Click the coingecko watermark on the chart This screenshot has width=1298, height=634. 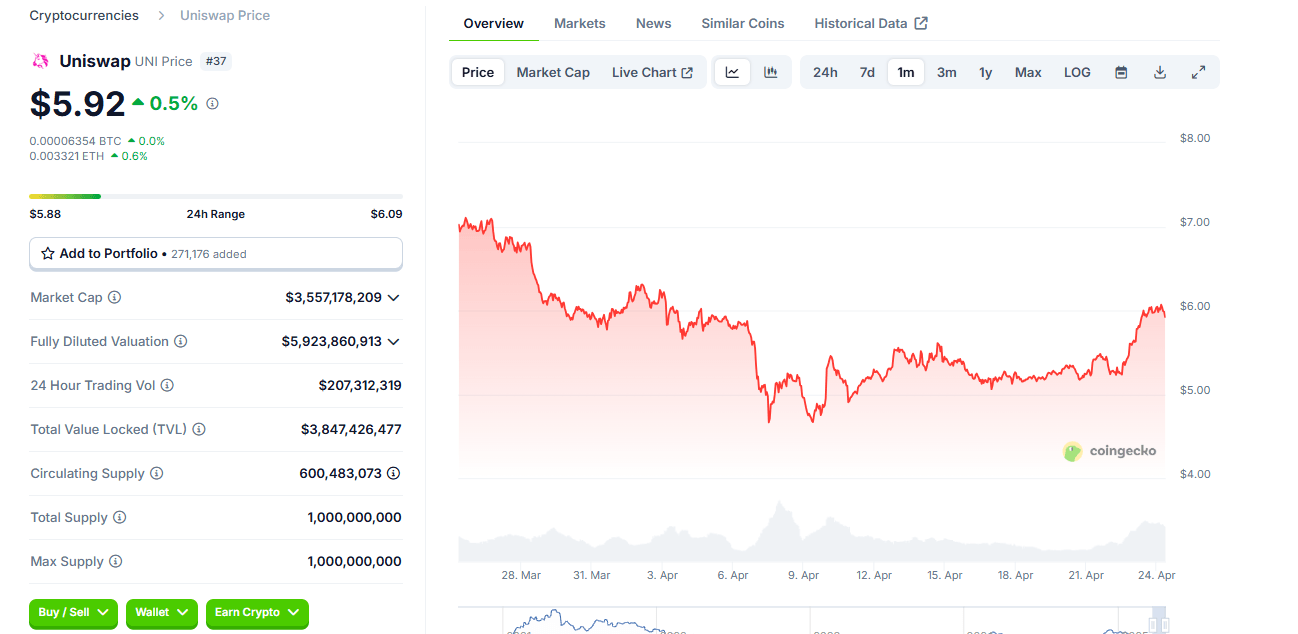[1110, 451]
